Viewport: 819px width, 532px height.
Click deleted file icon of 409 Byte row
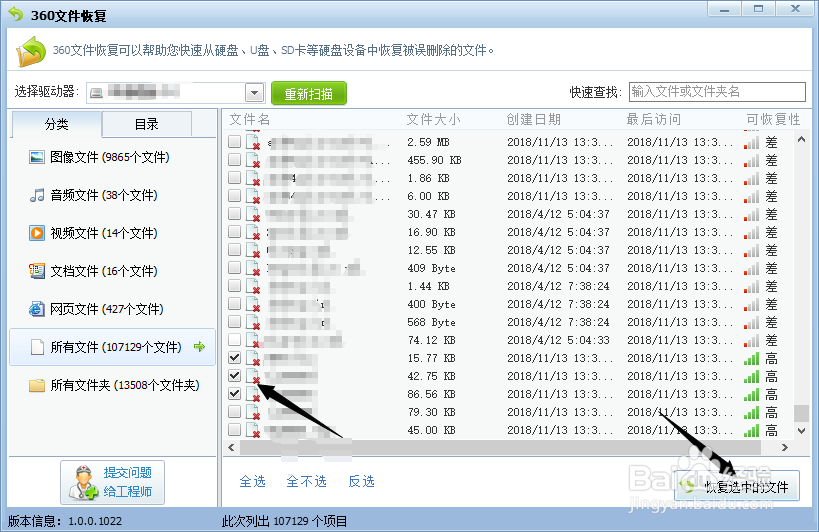tap(253, 268)
